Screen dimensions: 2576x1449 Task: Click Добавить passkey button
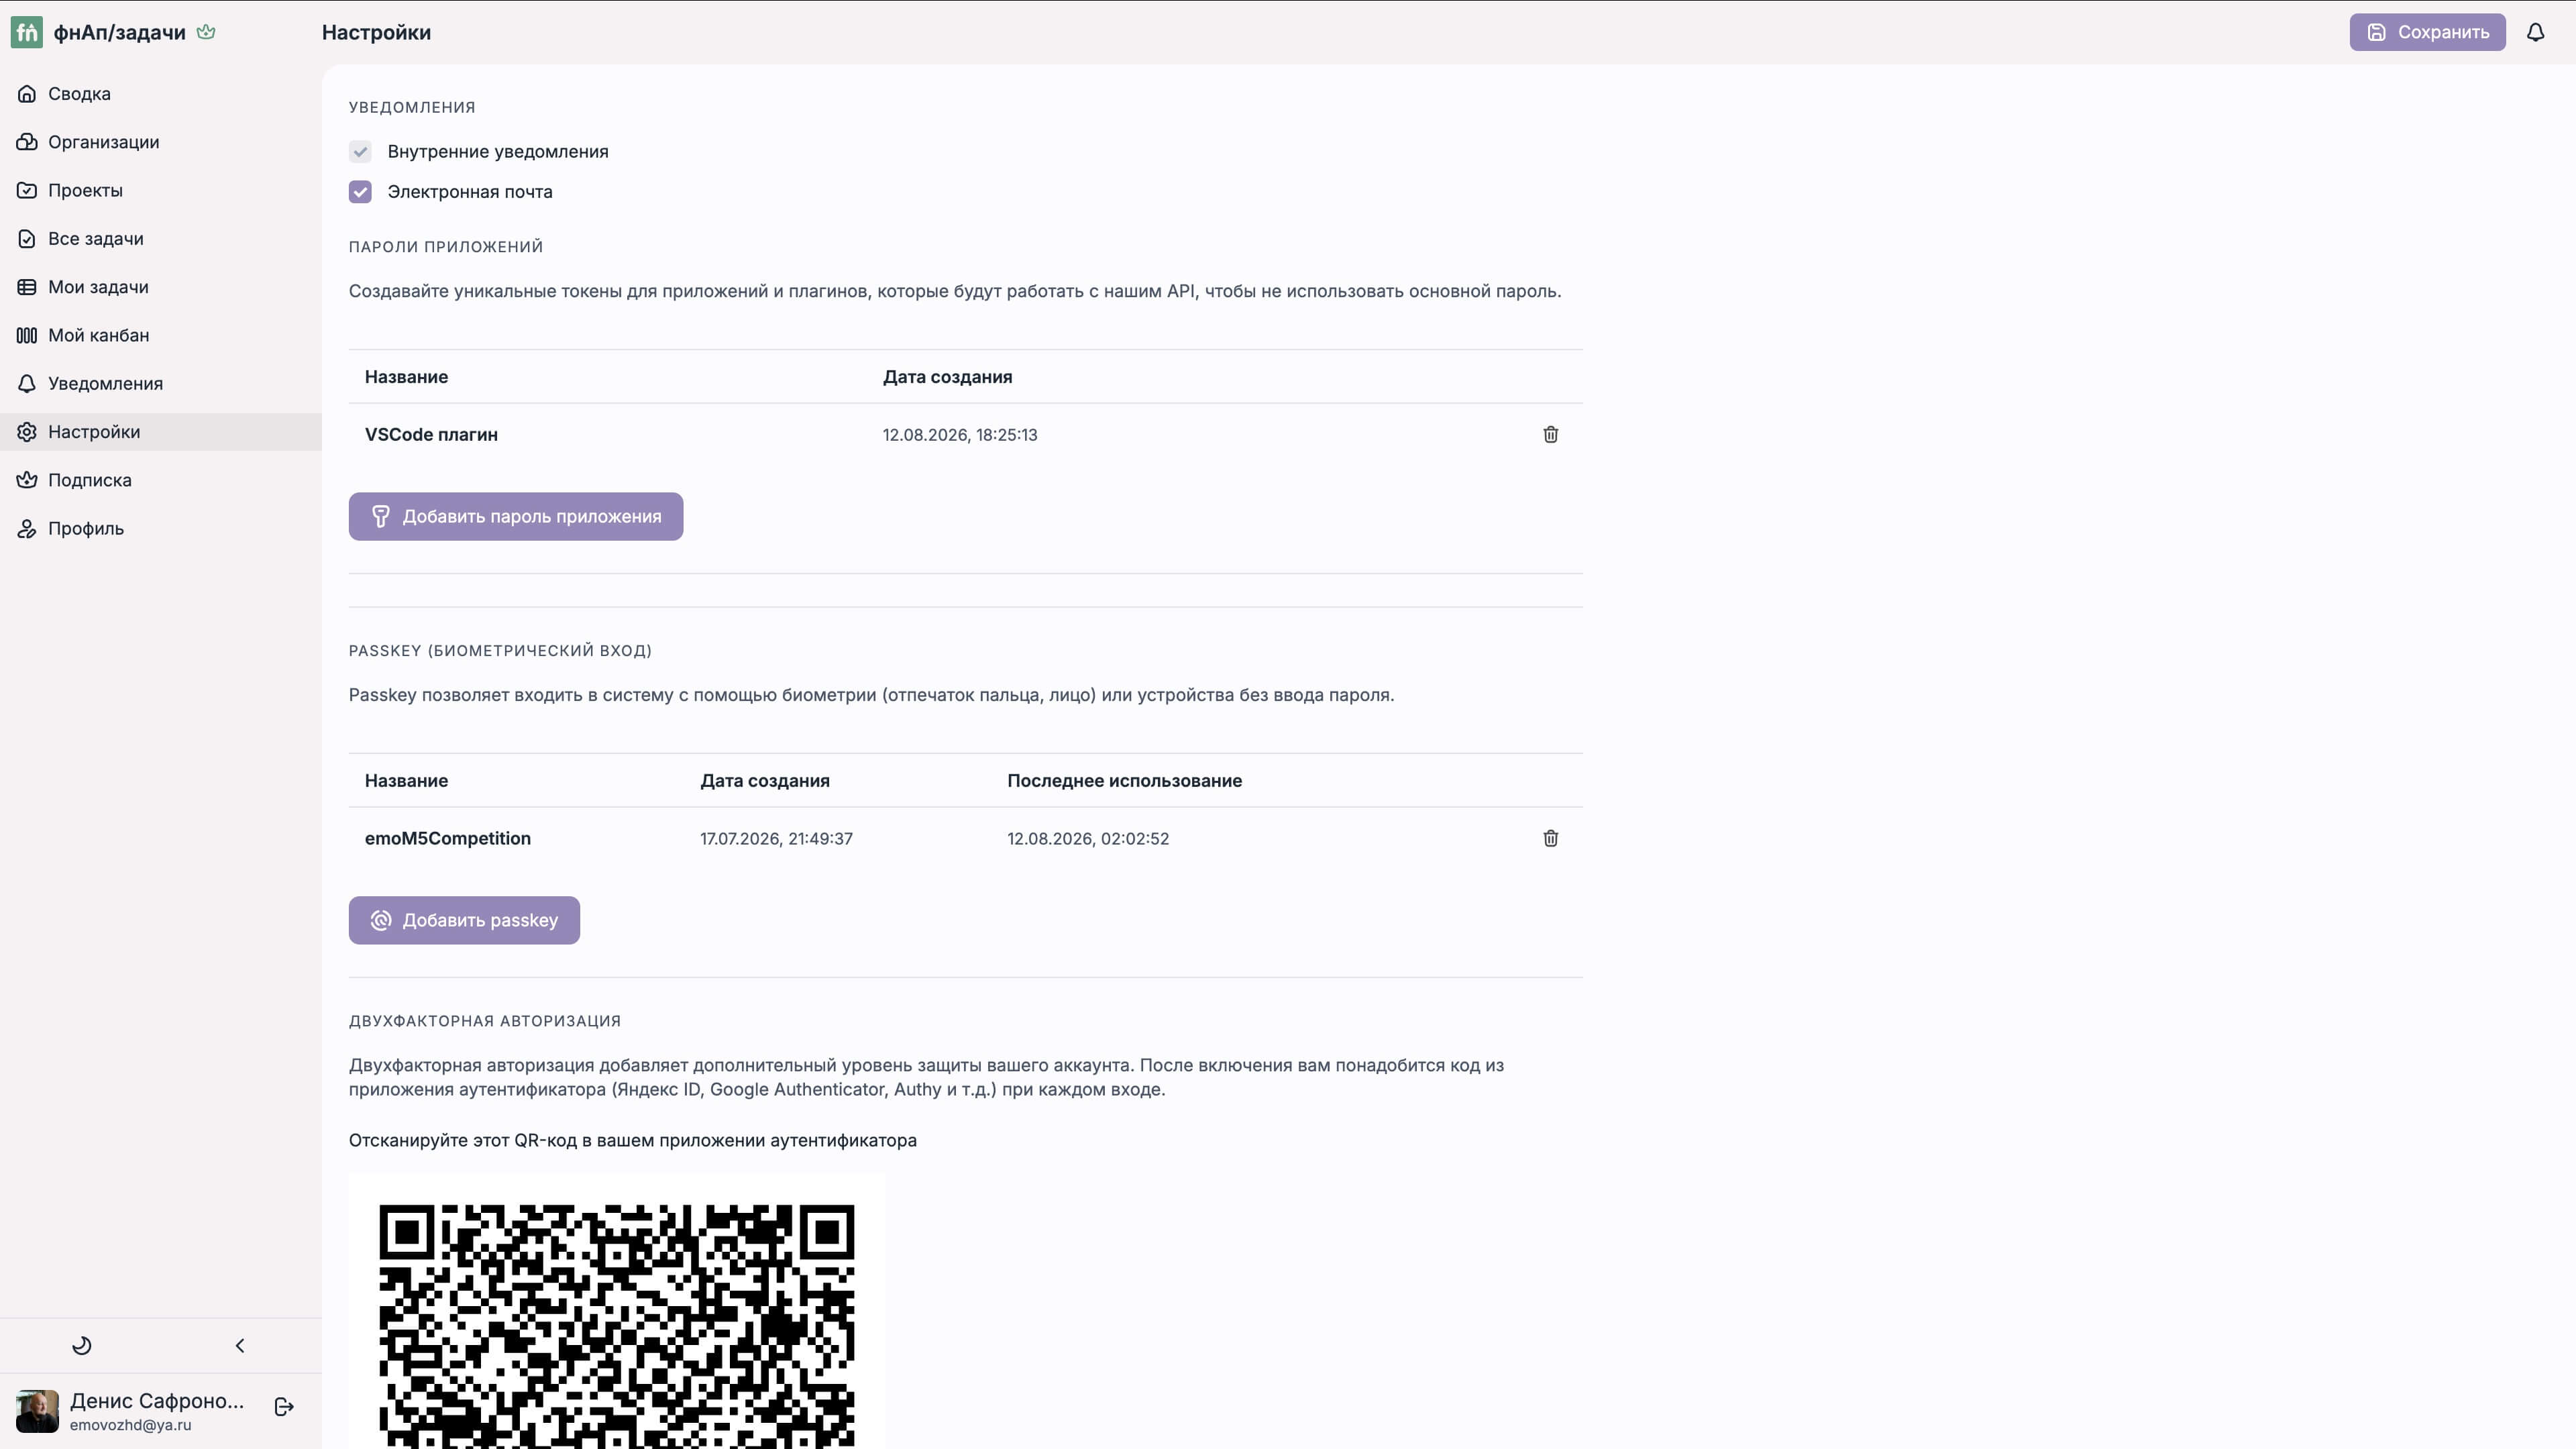[464, 920]
